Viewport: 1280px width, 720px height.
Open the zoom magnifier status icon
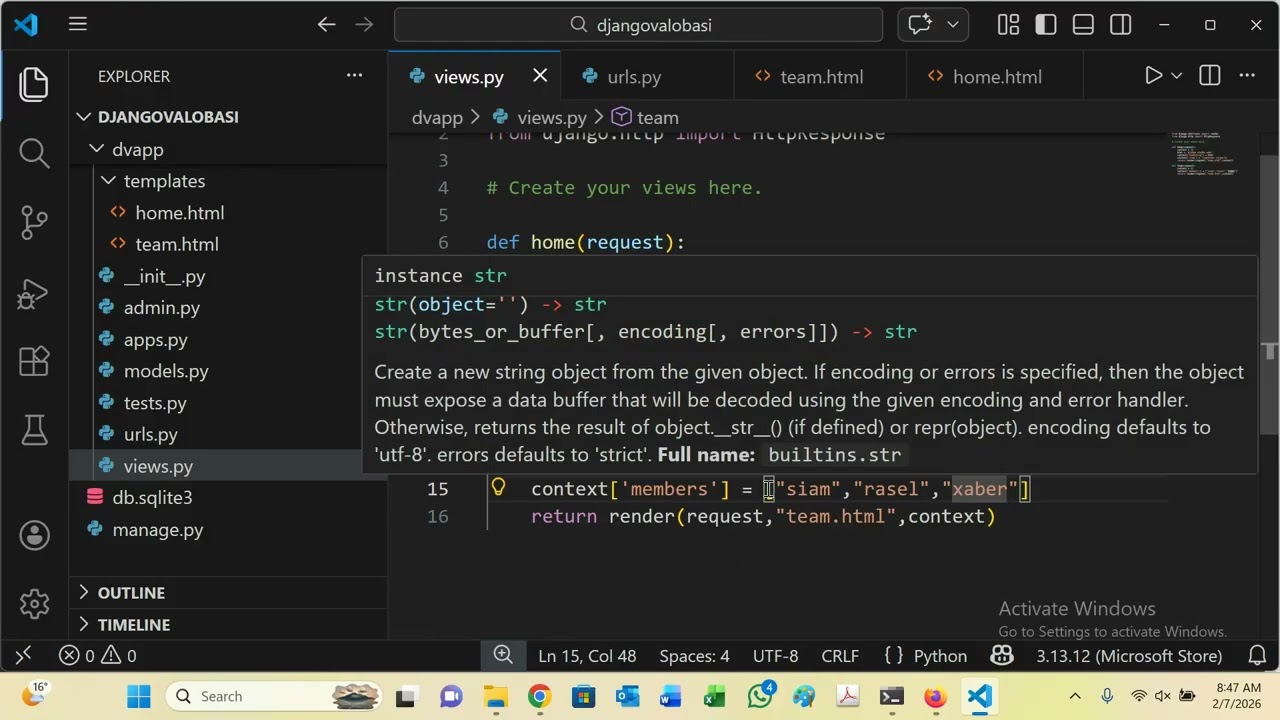(503, 656)
